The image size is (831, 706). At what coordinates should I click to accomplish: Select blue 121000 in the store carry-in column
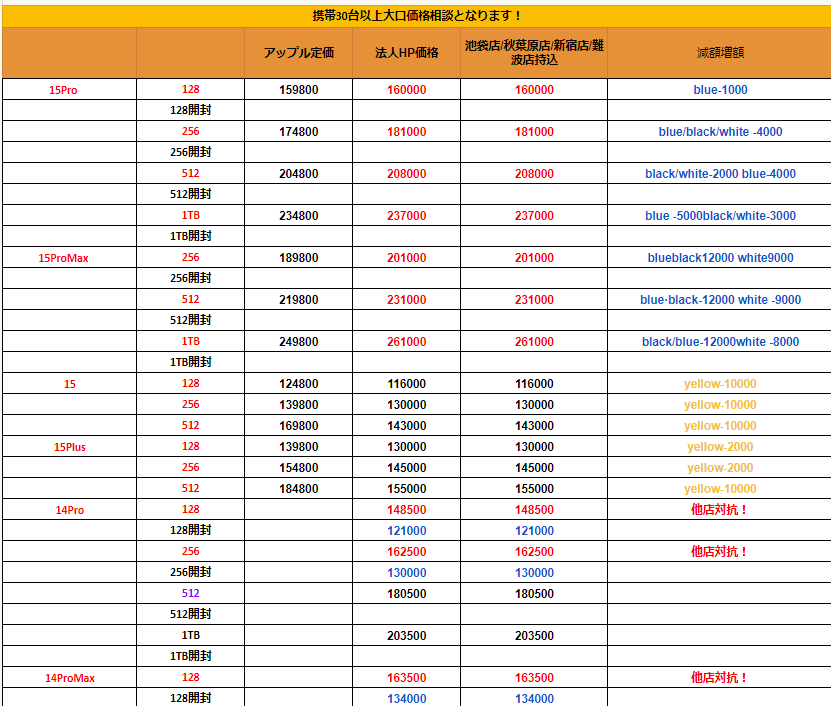[x=534, y=531]
